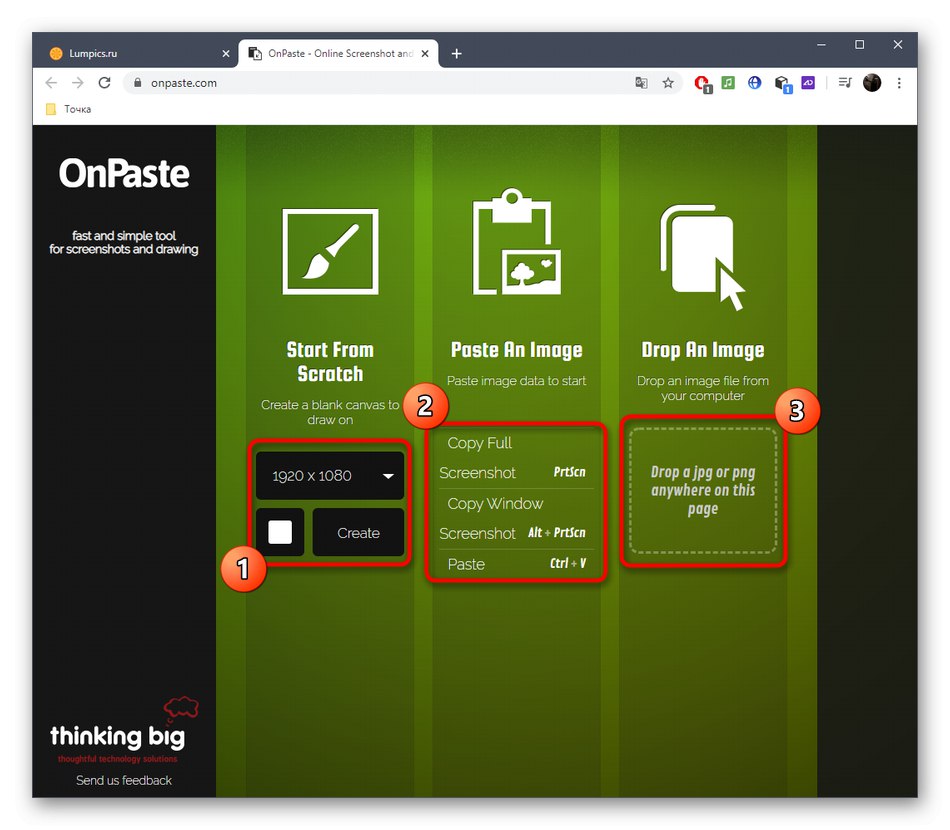950x830 pixels.
Task: Open a new browser tab
Action: pos(457,53)
